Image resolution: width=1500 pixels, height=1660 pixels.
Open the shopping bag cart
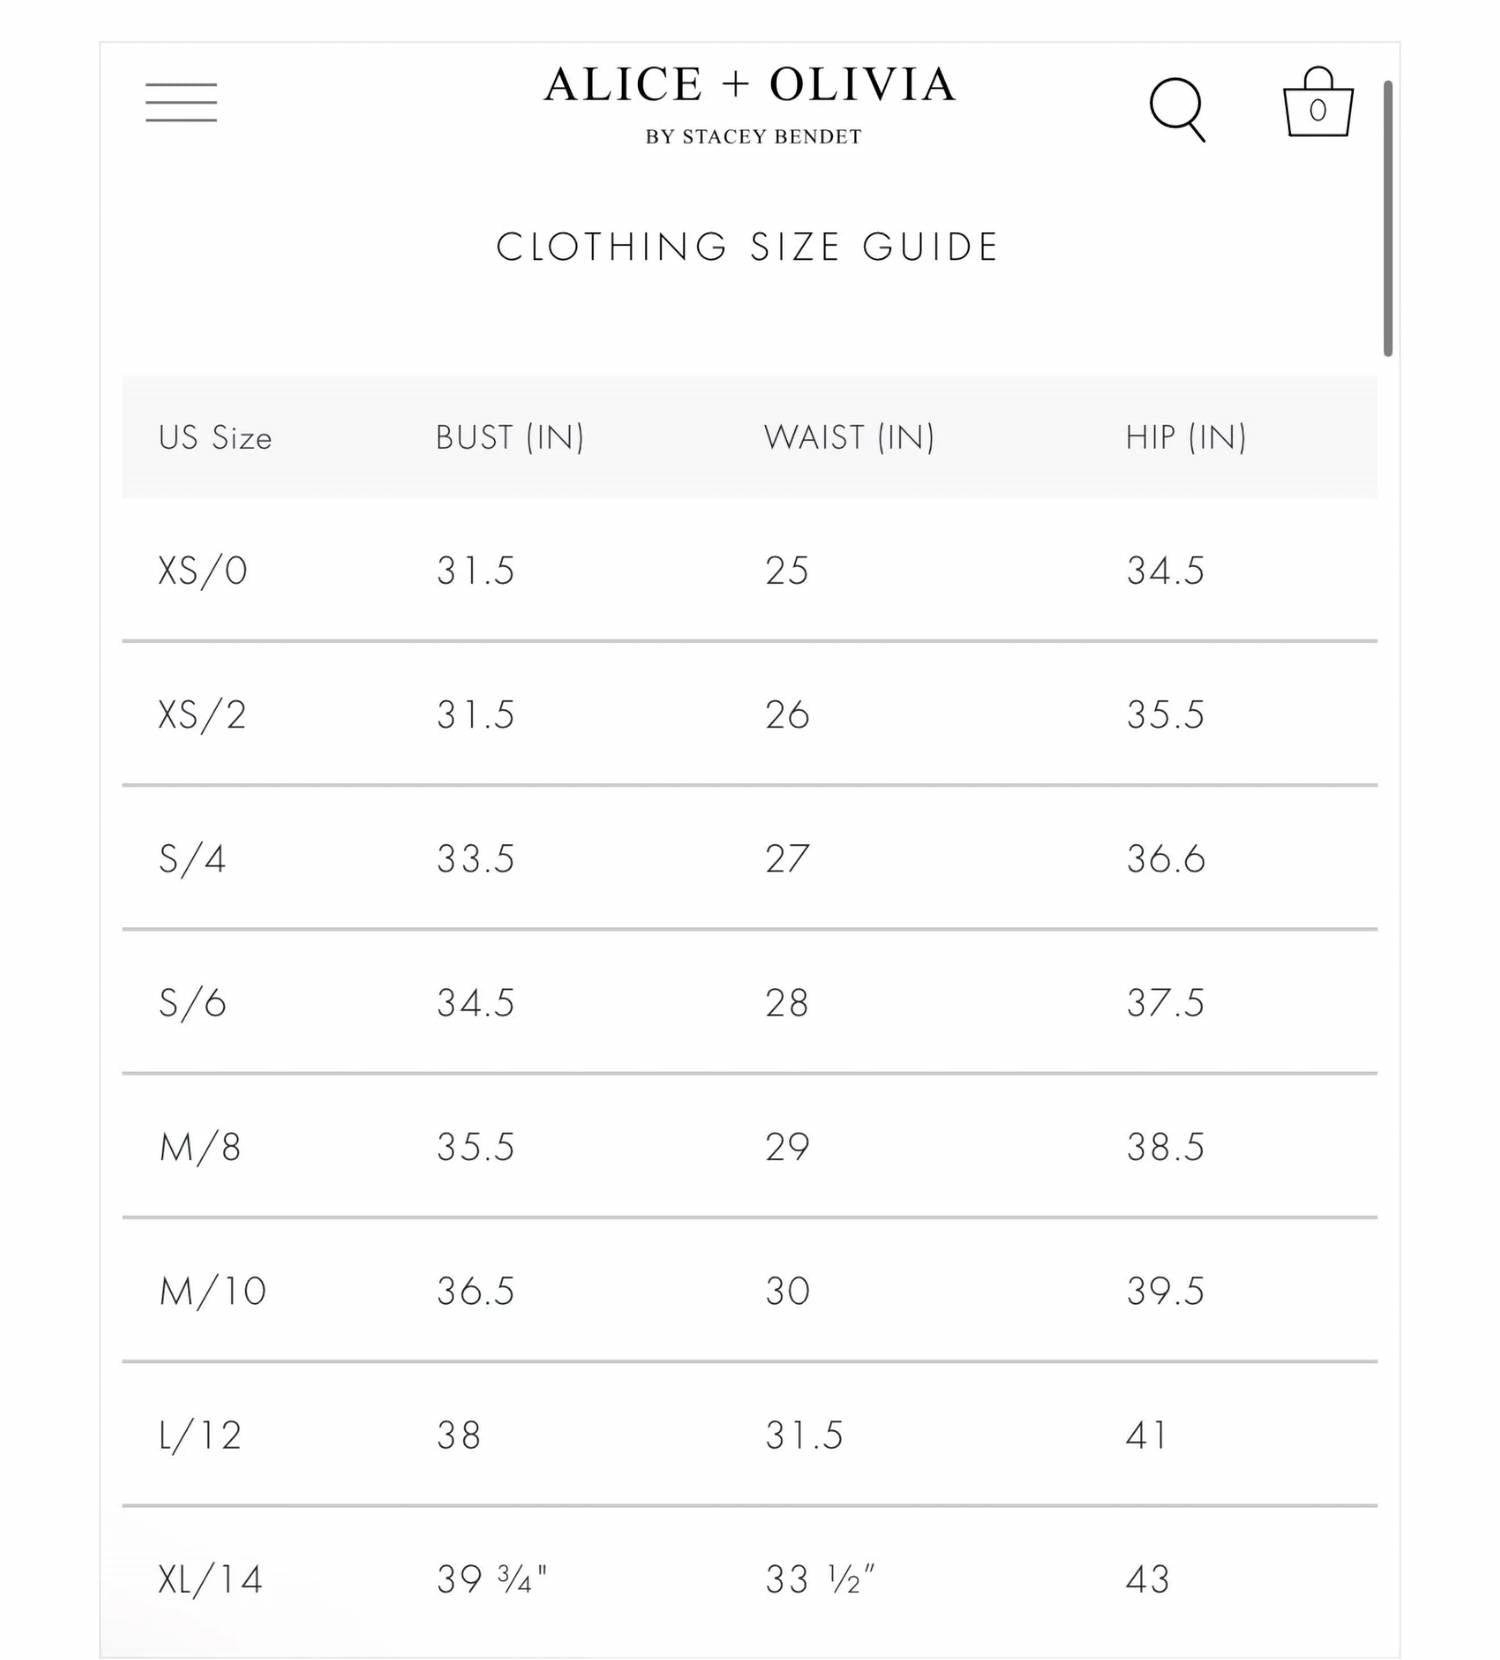[x=1318, y=102]
